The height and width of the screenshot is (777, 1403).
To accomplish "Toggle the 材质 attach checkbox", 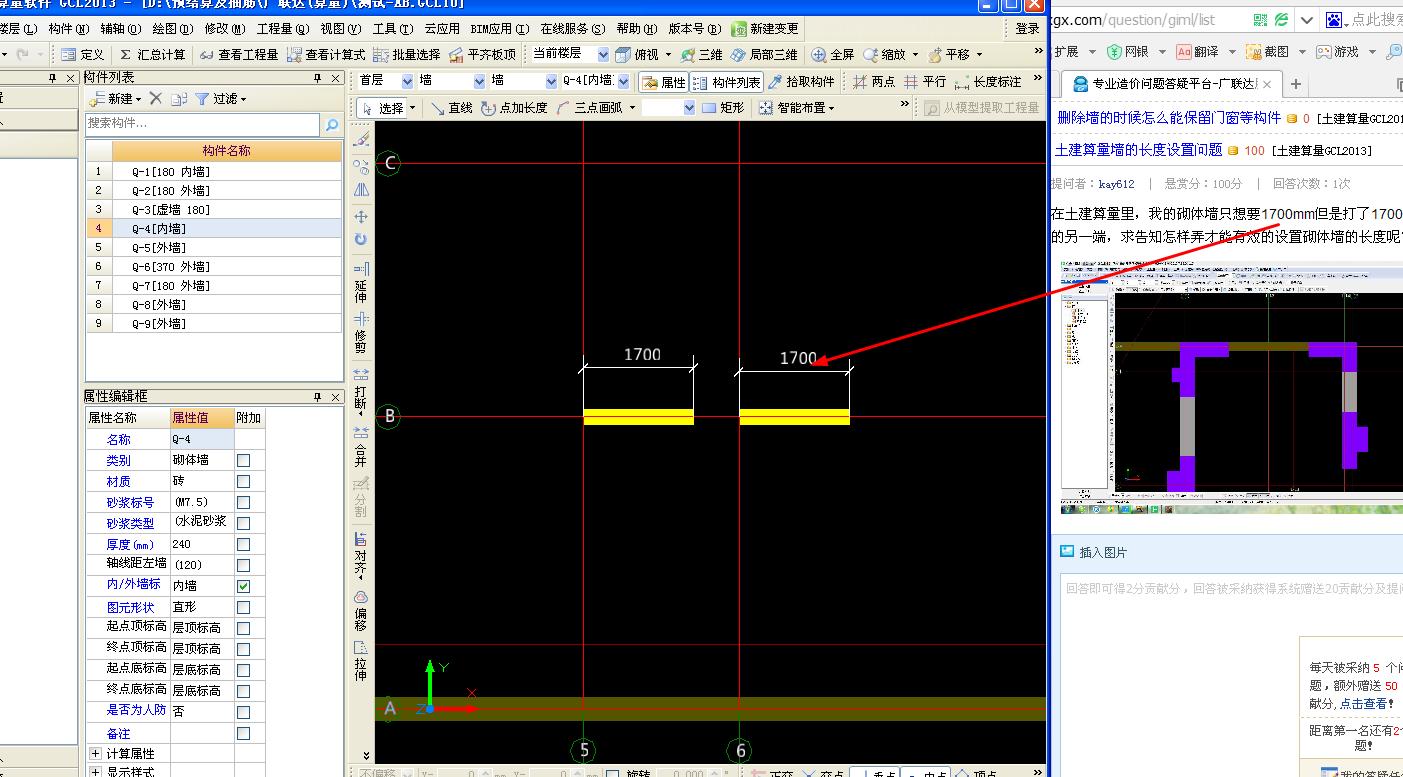I will pos(243,481).
